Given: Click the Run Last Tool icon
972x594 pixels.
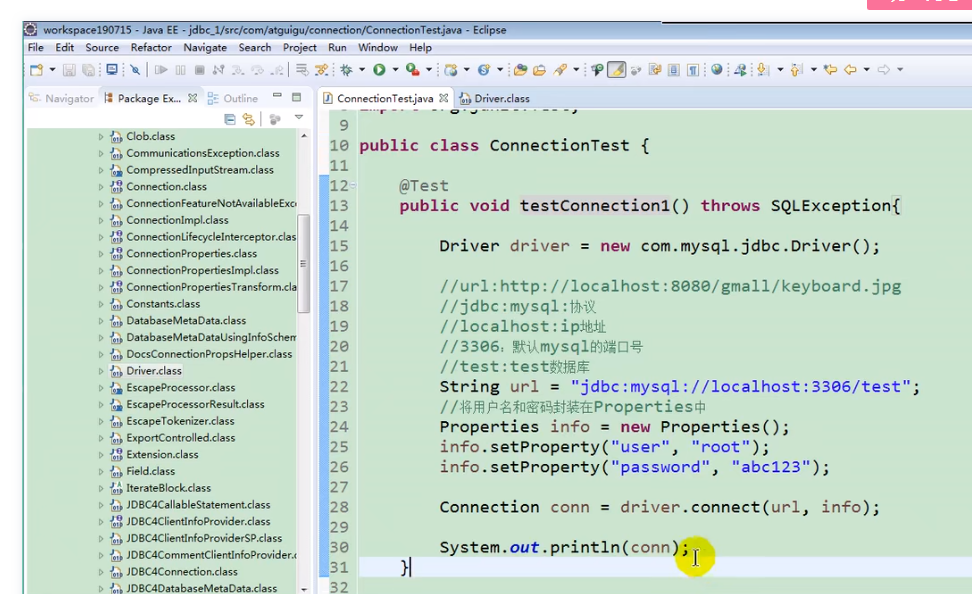Looking at the screenshot, I should click(x=413, y=70).
